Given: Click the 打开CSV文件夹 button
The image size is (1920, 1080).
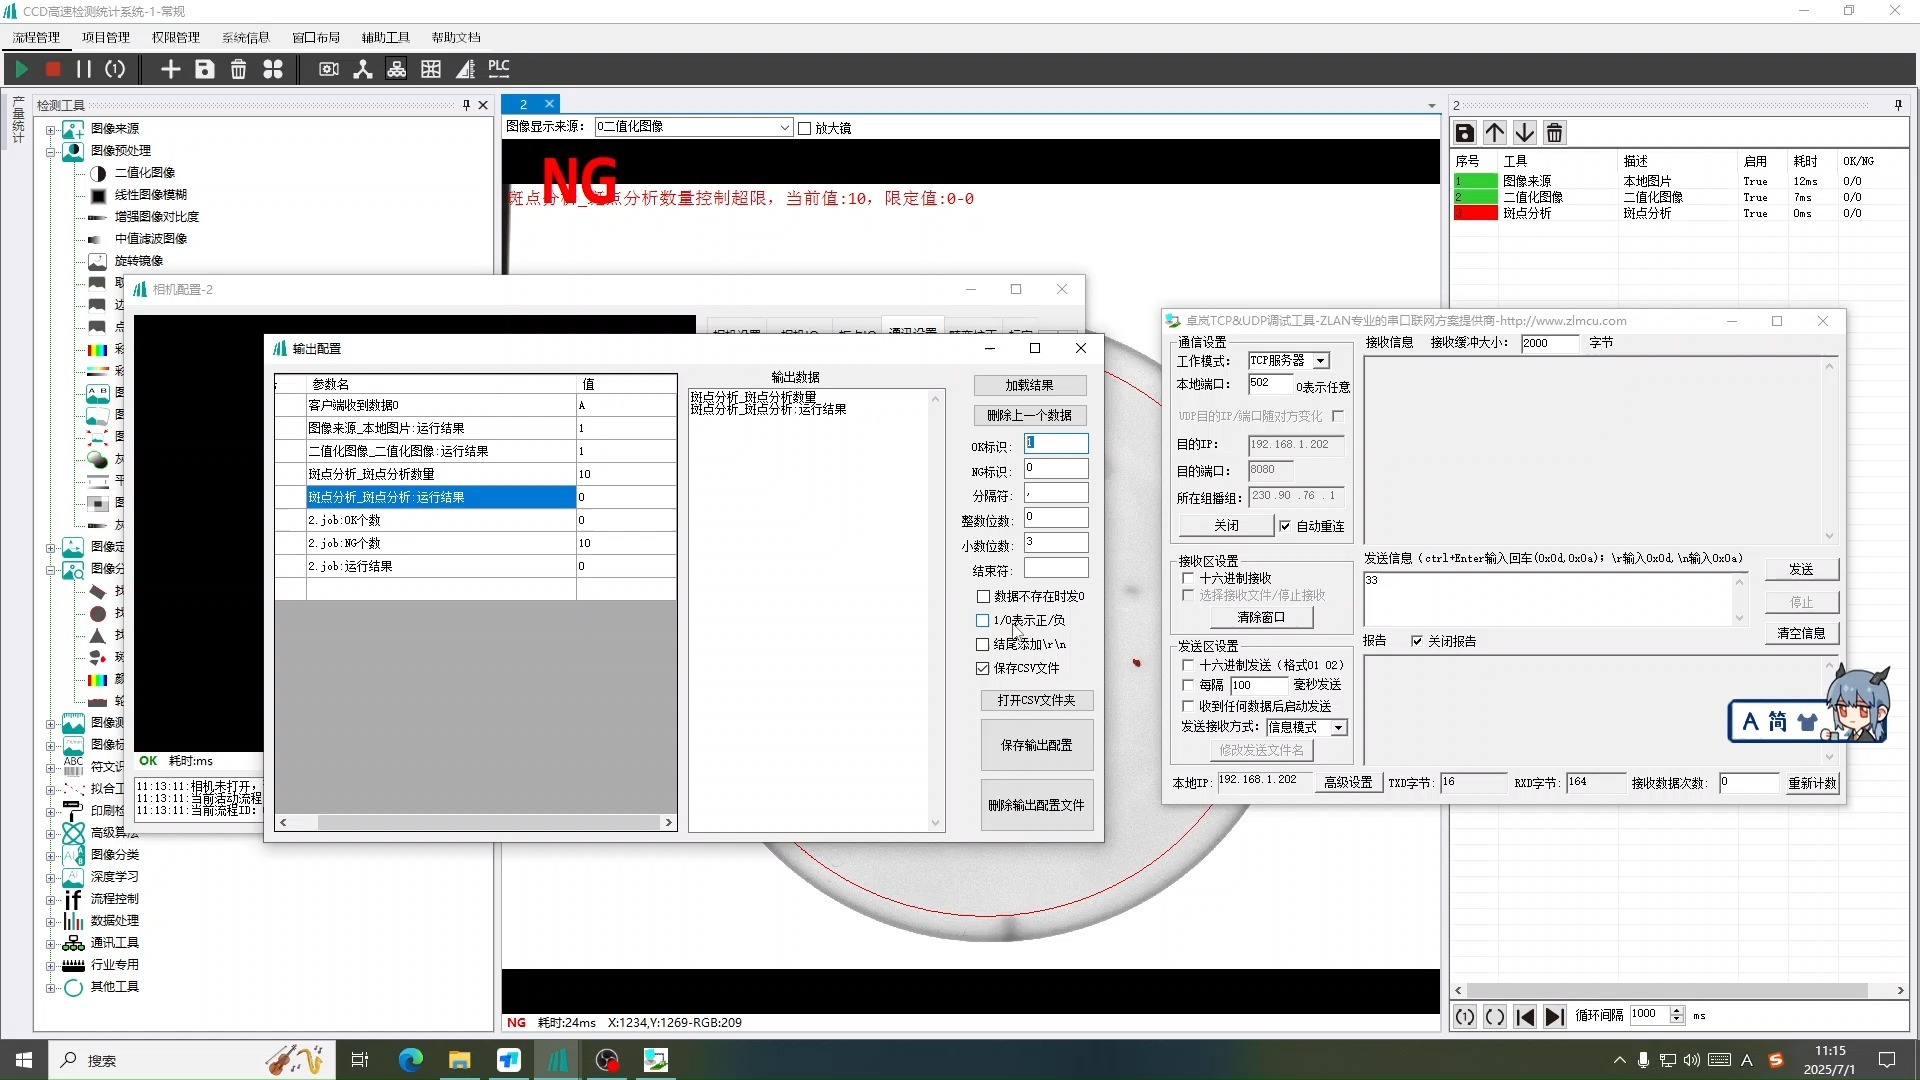Looking at the screenshot, I should click(1037, 701).
